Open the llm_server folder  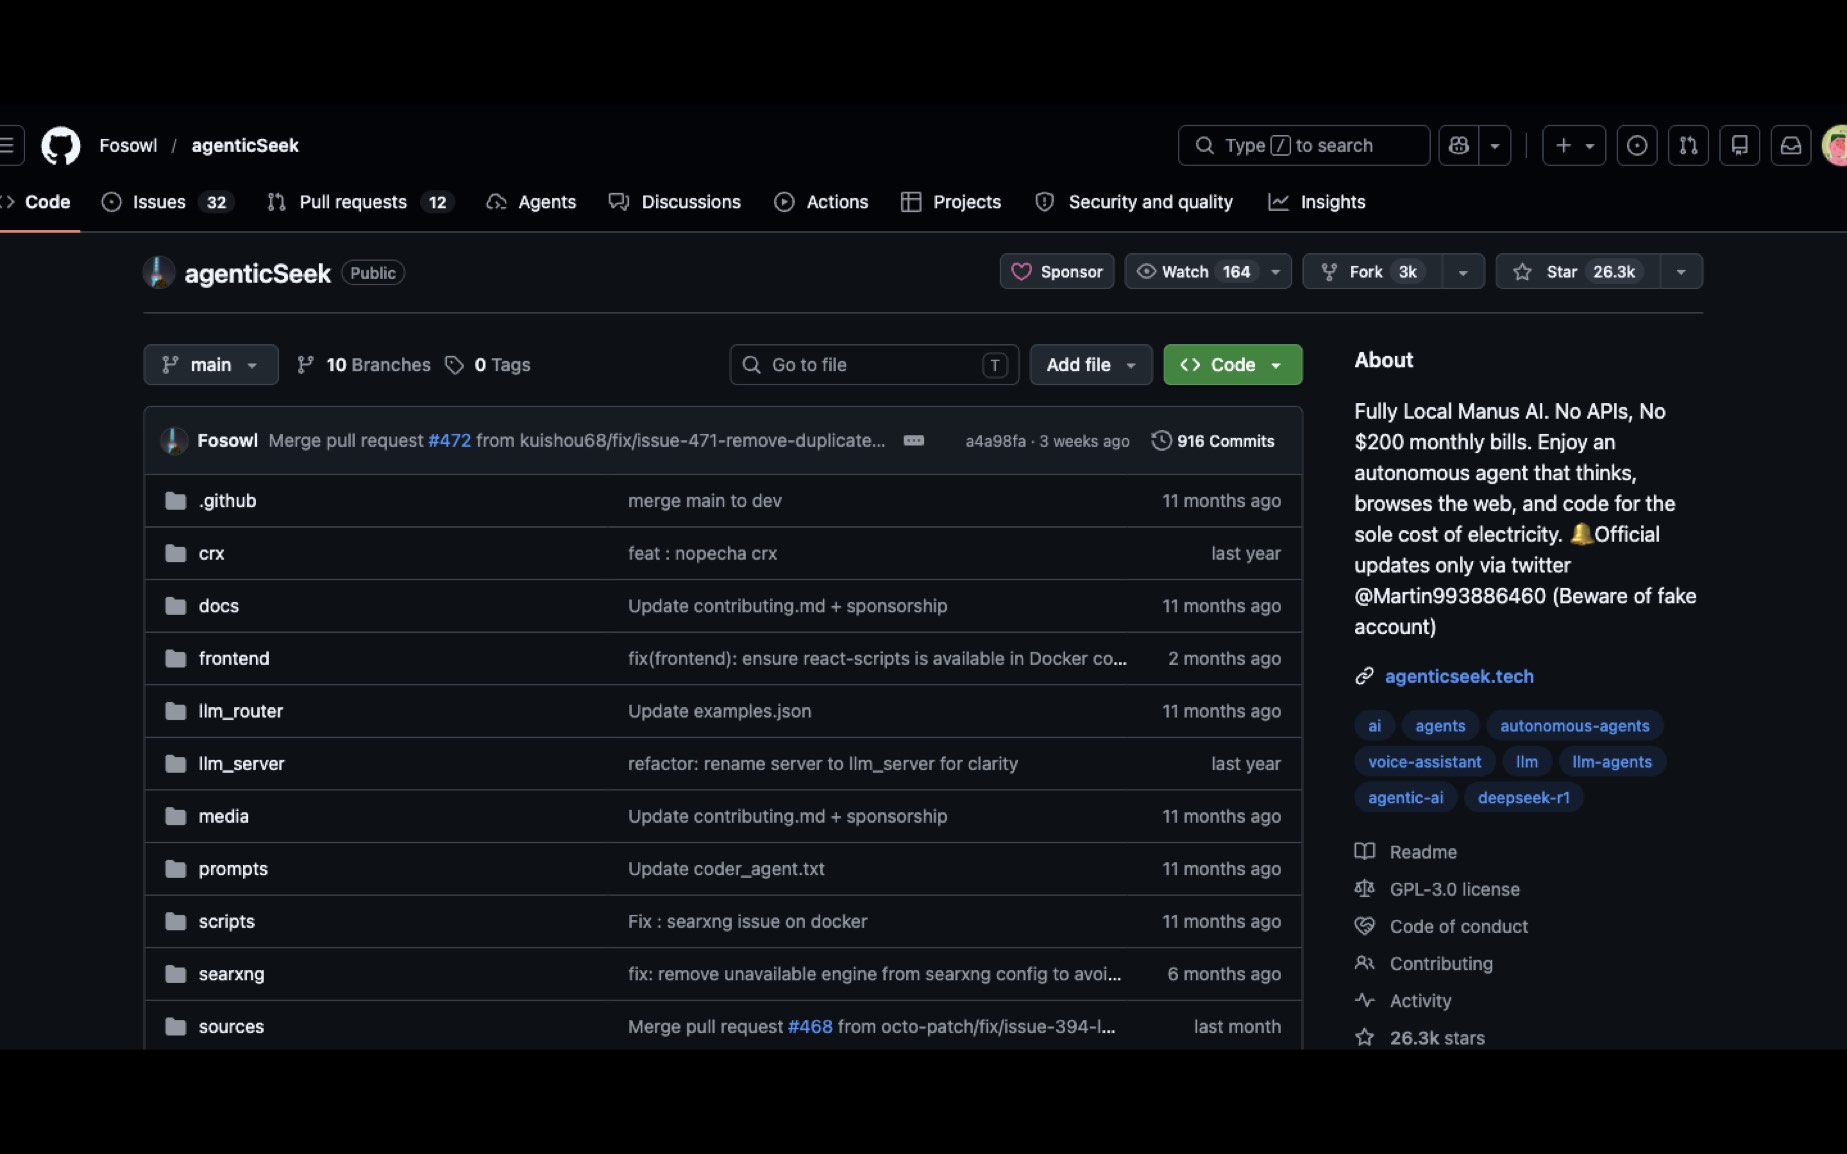click(x=241, y=764)
